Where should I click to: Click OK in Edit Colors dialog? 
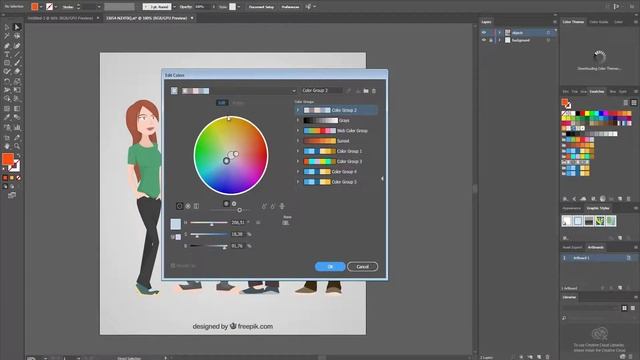tap(330, 267)
